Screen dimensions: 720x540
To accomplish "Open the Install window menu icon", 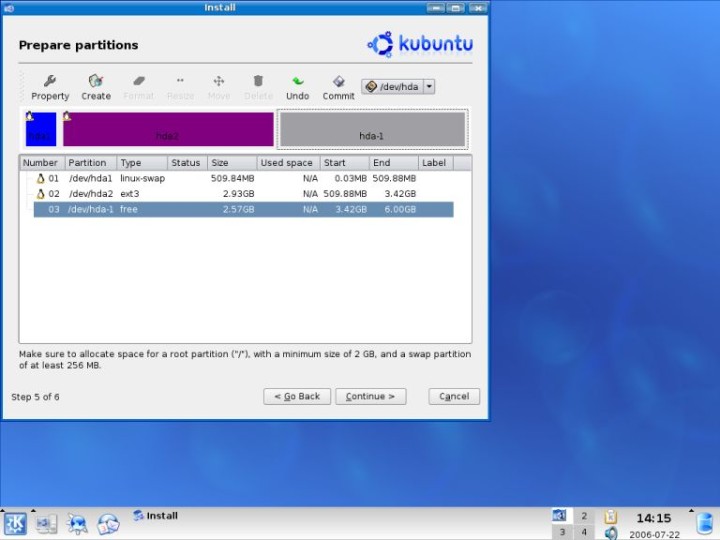I will (9, 8).
